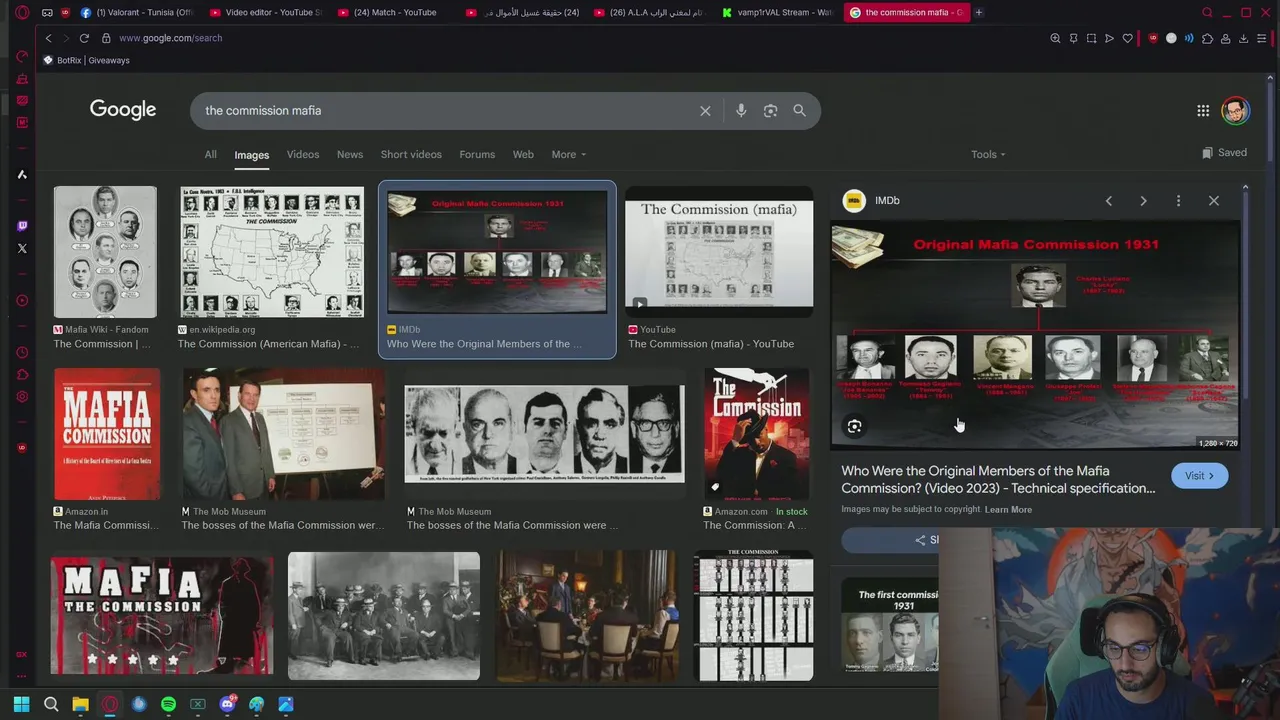The image size is (1280, 720).
Task: Click the Visit button
Action: [x=1199, y=476]
